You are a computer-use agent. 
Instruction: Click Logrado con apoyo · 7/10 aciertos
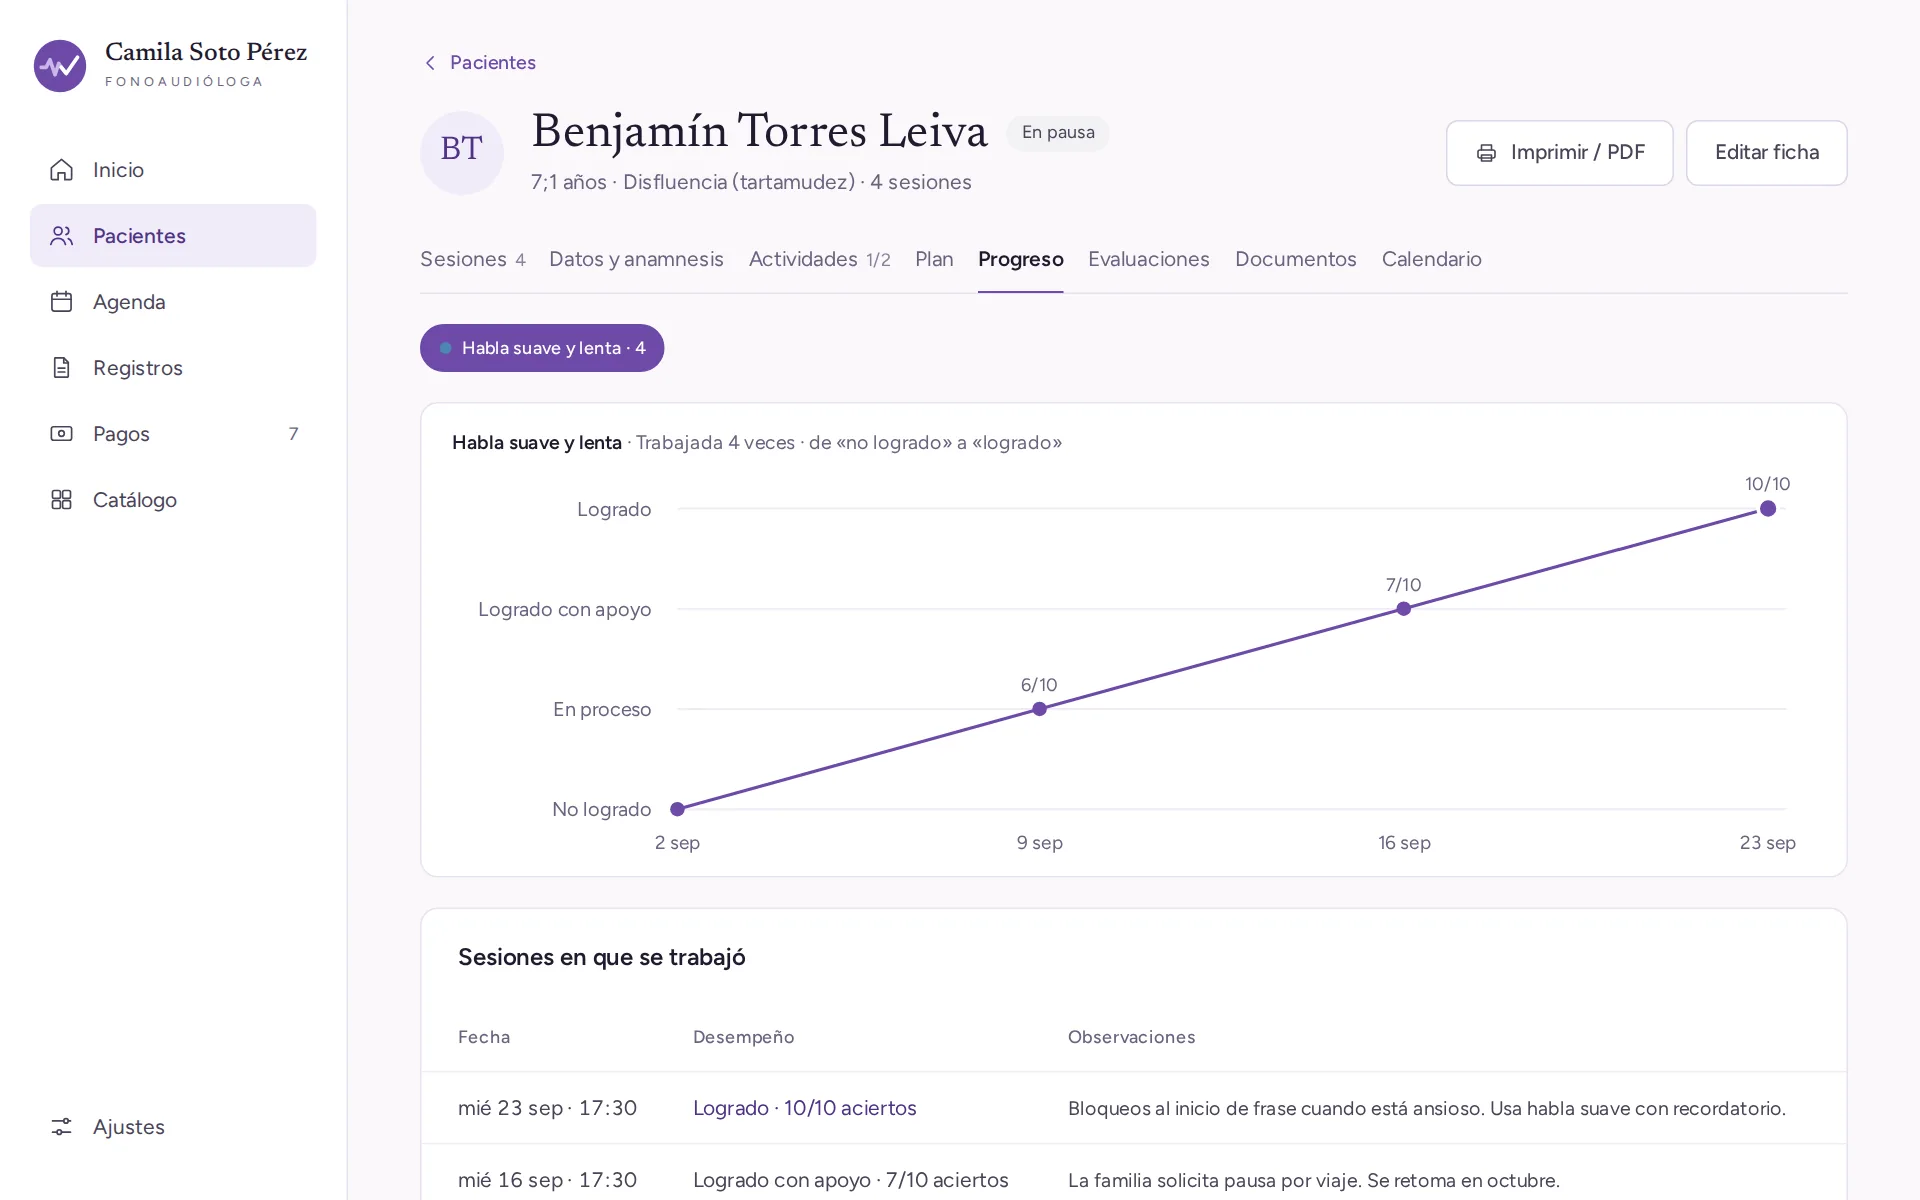pos(851,1180)
